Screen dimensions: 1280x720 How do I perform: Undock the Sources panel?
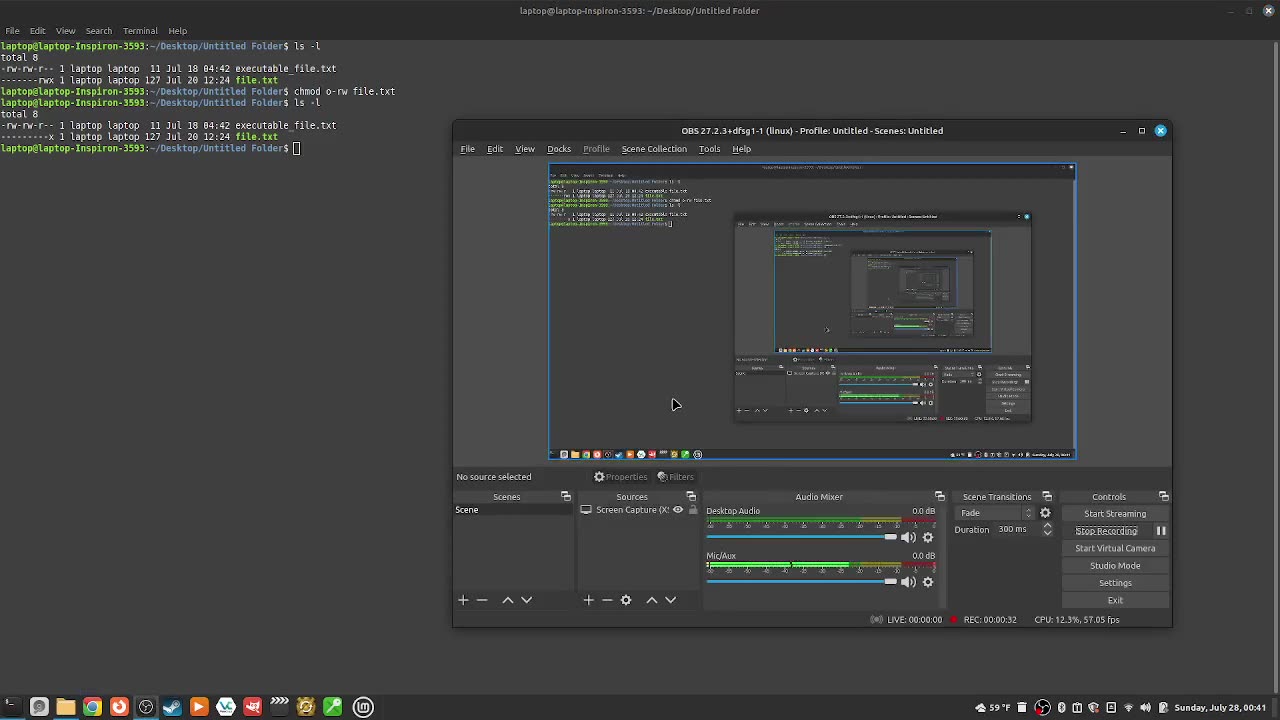coord(691,497)
